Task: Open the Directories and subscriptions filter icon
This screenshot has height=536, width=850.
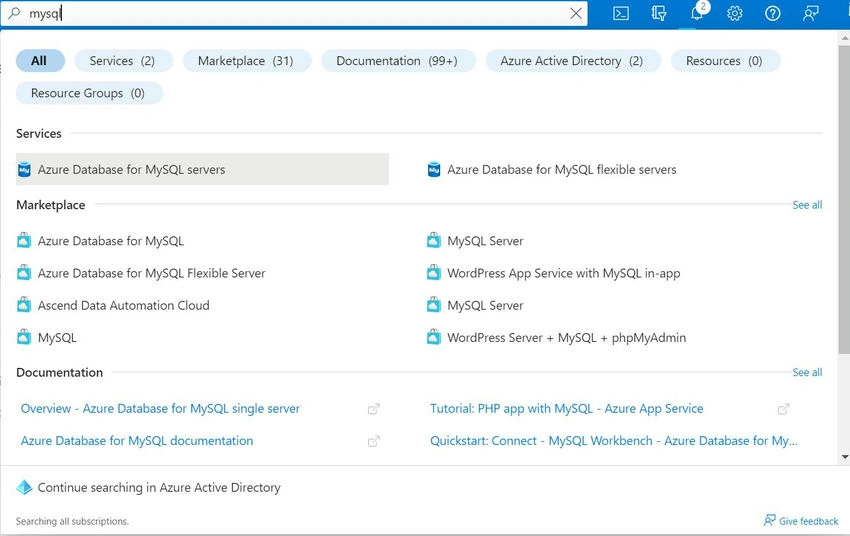Action: [x=659, y=14]
